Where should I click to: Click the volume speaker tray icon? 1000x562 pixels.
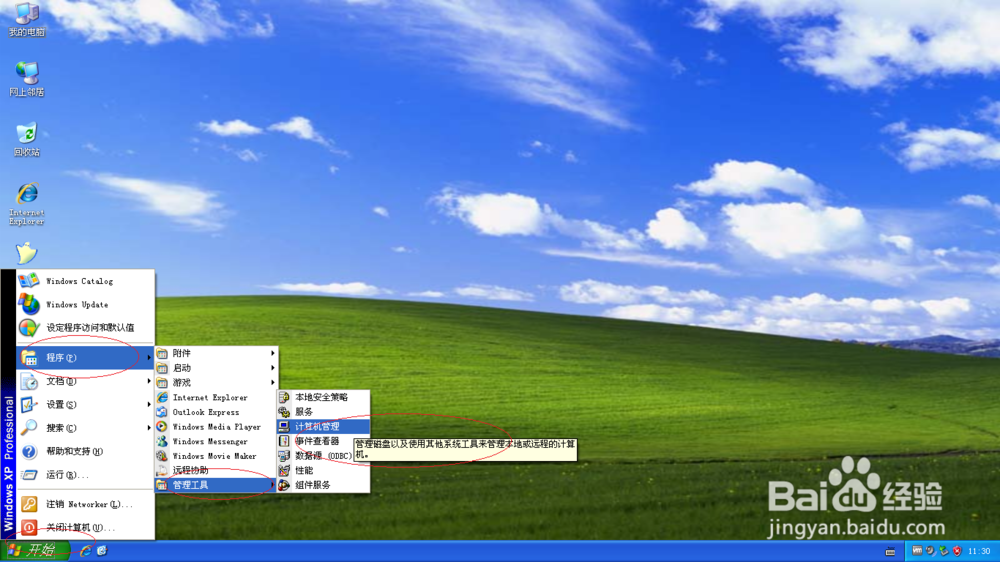930,551
